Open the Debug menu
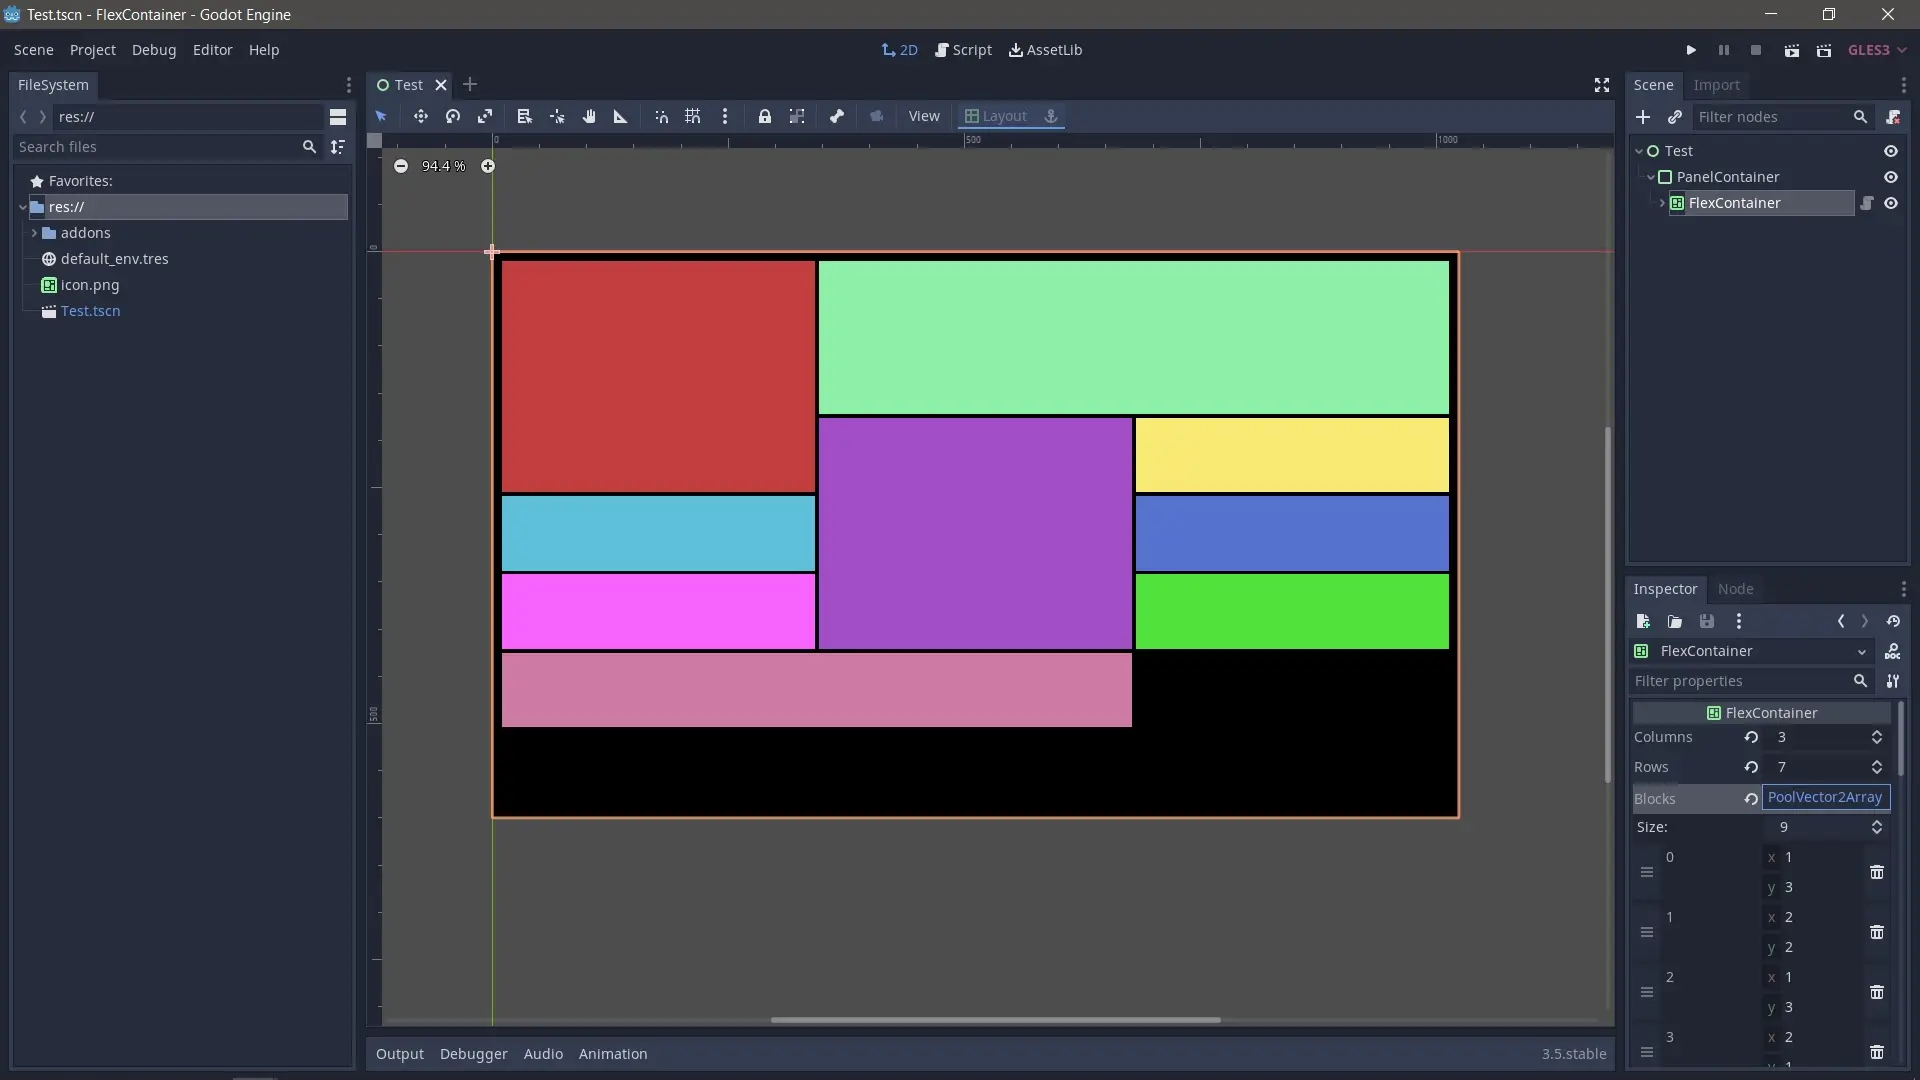1920x1080 pixels. coord(154,50)
